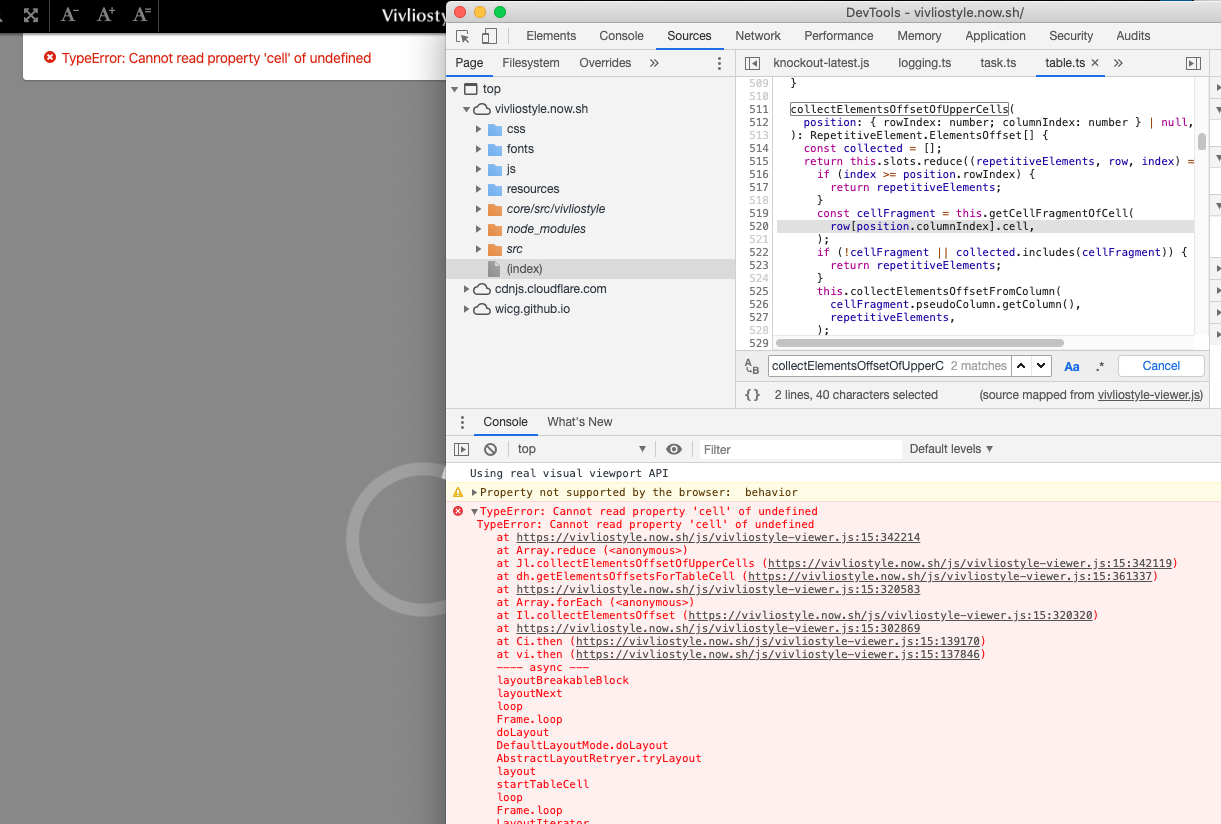Show the console sidebar
This screenshot has width=1221, height=824.
point(462,448)
